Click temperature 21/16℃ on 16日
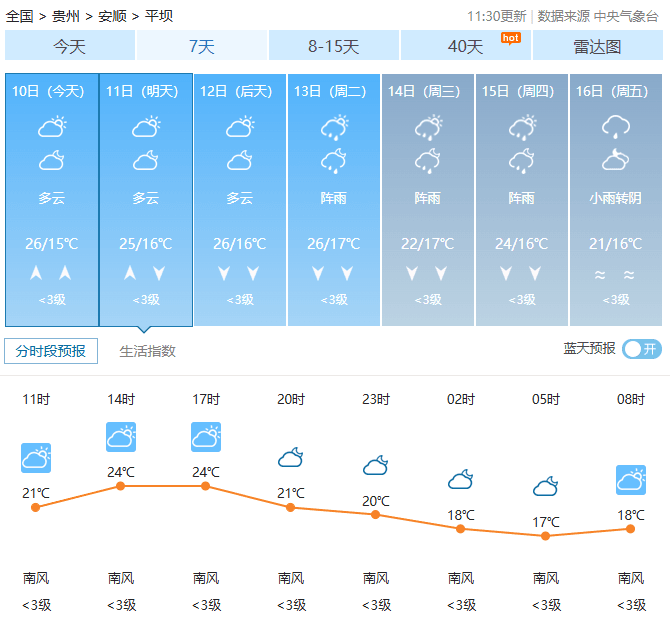 pyautogui.click(x=616, y=244)
